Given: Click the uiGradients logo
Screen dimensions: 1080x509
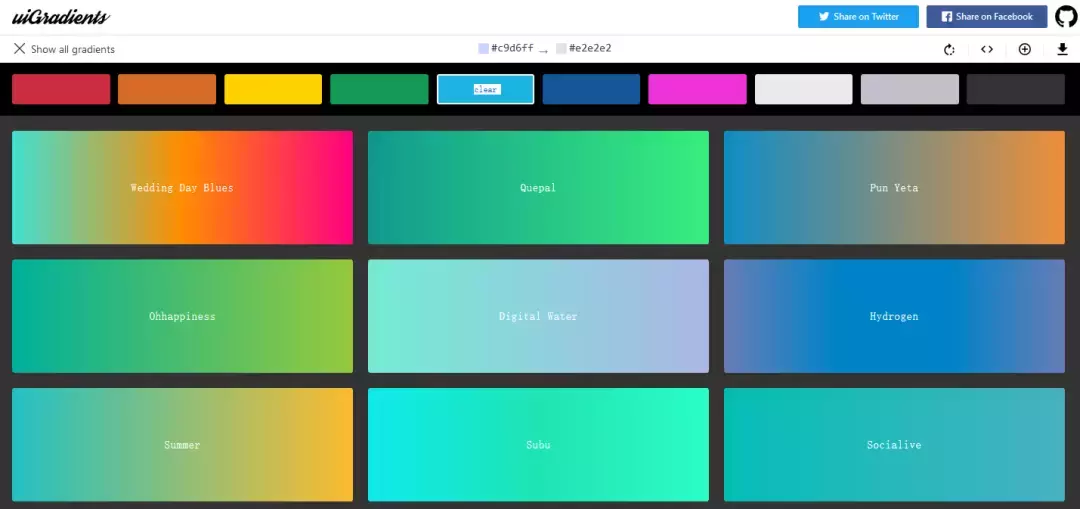Looking at the screenshot, I should (x=61, y=17).
